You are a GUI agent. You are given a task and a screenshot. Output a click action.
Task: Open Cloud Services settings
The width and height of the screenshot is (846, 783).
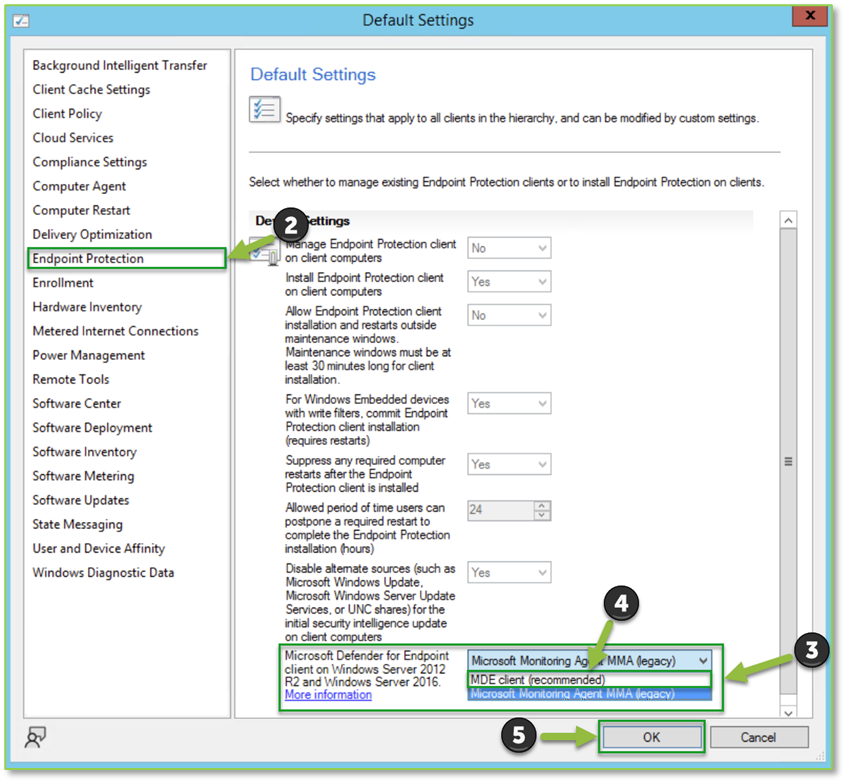[72, 138]
